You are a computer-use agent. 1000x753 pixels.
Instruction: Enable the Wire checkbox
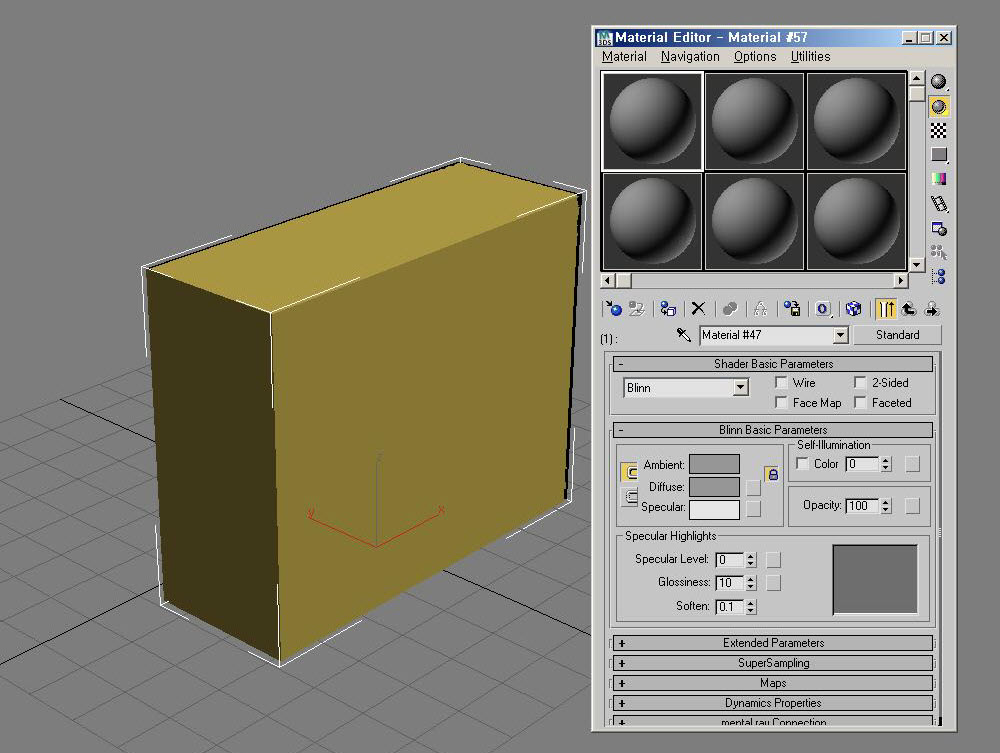(781, 383)
